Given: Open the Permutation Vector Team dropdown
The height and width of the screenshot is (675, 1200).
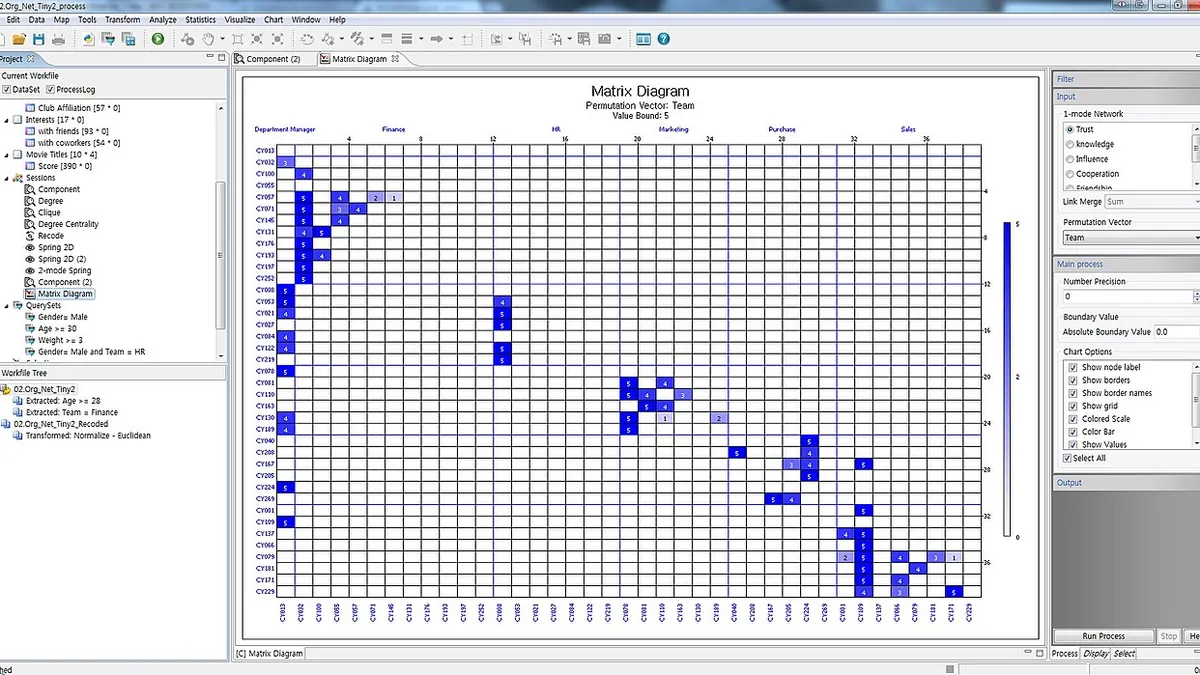Looking at the screenshot, I should (1130, 238).
